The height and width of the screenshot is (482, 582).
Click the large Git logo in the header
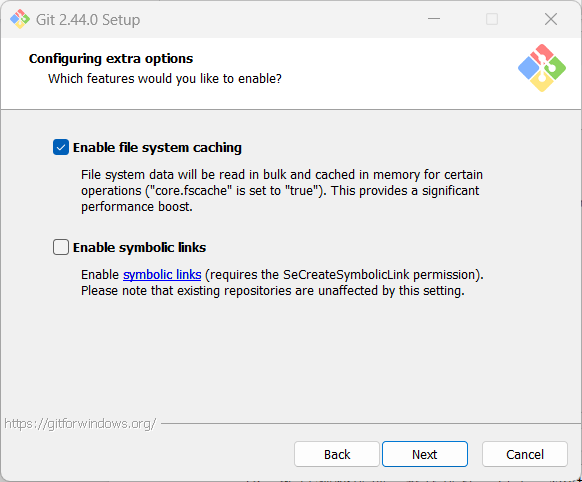[x=542, y=68]
